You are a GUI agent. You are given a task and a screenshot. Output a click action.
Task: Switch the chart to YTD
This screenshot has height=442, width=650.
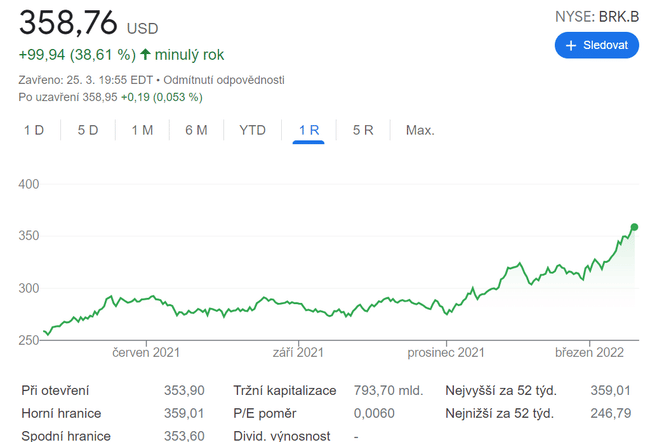click(252, 130)
